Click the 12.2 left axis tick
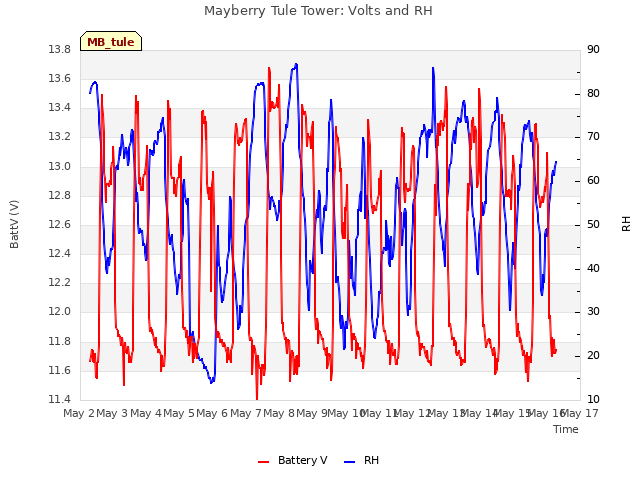Viewport: 640px width, 480px height. [x=59, y=282]
